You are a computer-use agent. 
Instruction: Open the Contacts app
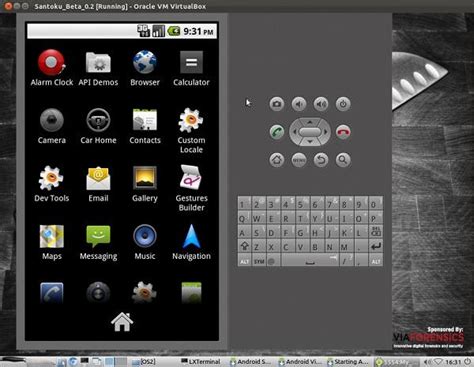pyautogui.click(x=145, y=126)
